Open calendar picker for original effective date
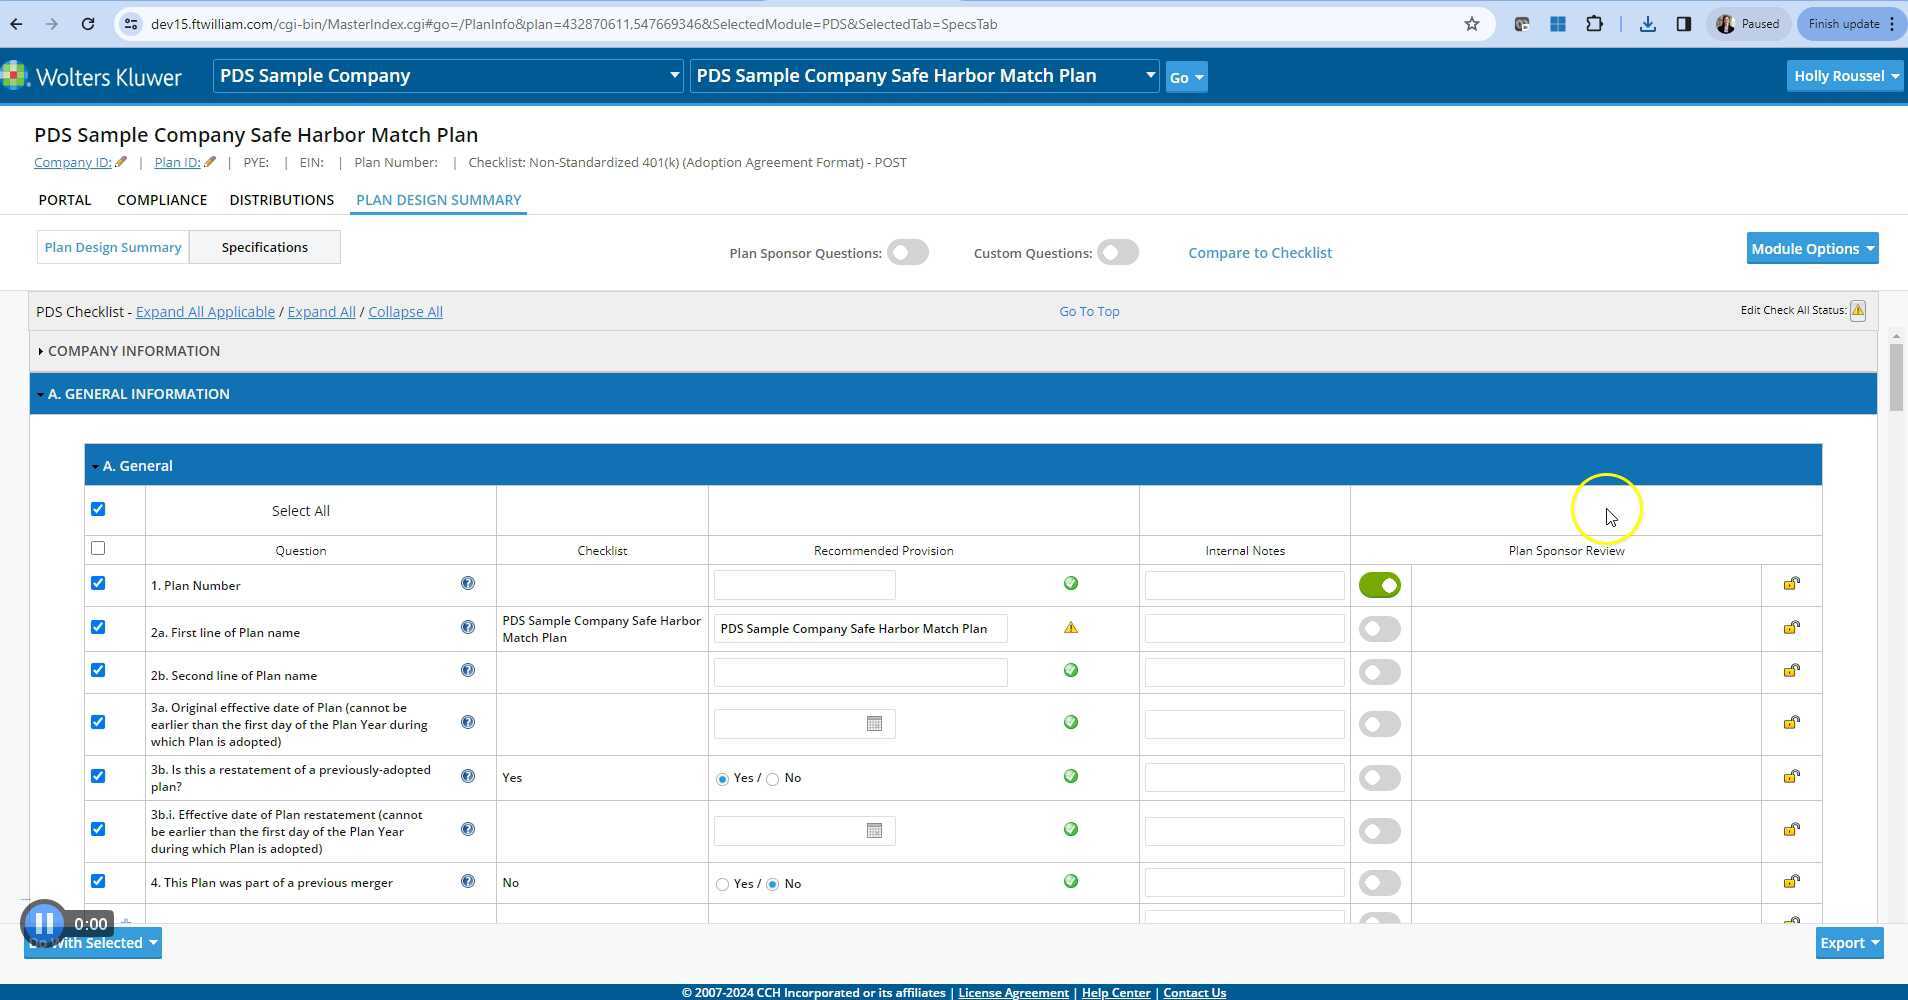Screen dimensions: 1908x1000 point(874,724)
